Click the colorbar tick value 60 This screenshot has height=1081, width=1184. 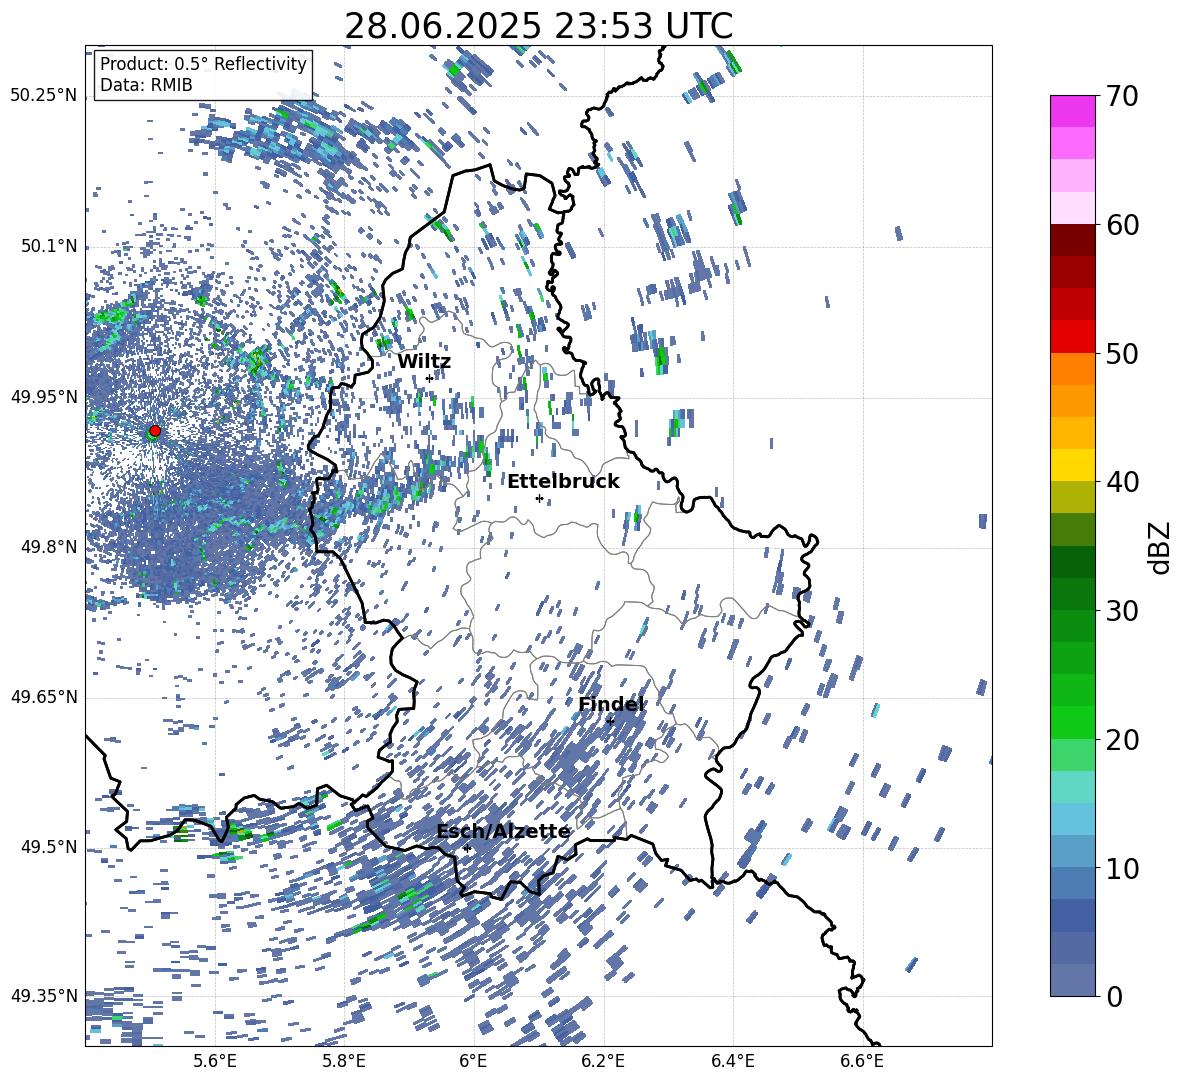[1122, 225]
